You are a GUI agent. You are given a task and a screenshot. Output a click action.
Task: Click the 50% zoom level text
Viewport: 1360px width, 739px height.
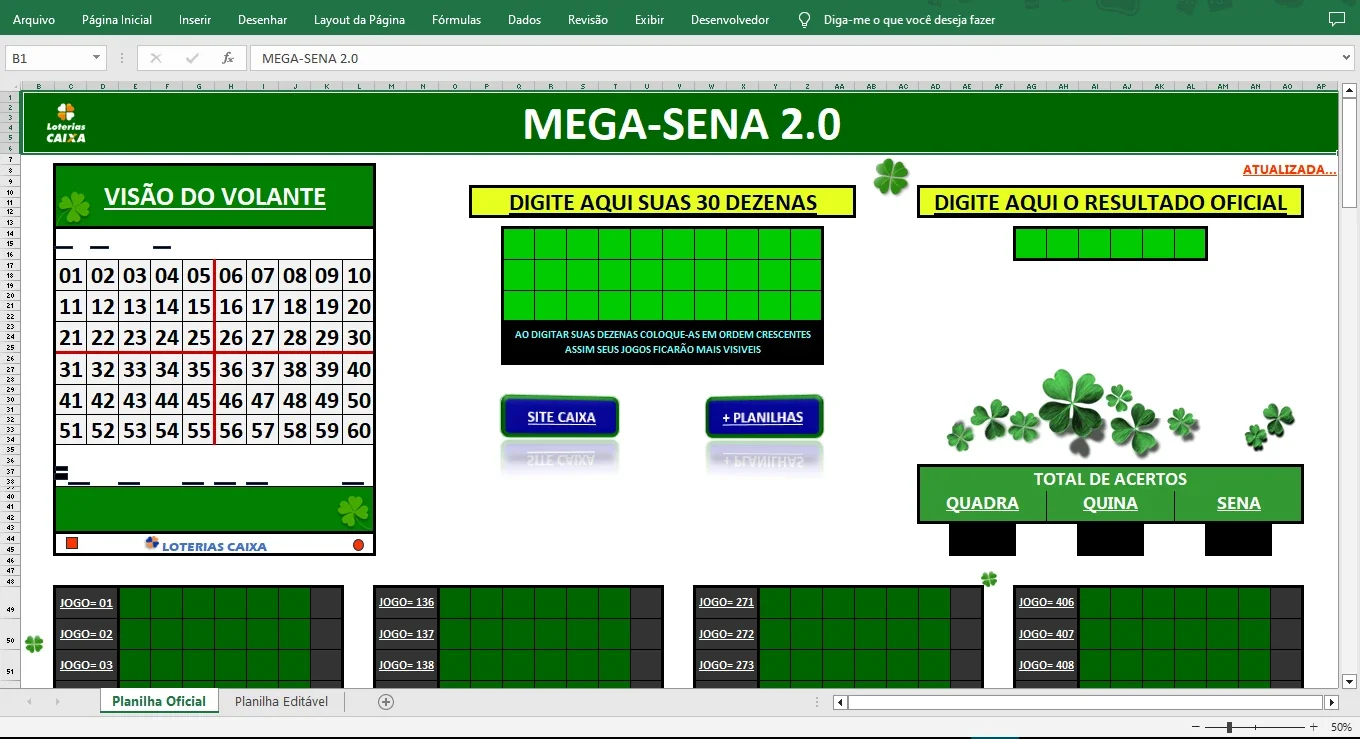(x=1341, y=727)
